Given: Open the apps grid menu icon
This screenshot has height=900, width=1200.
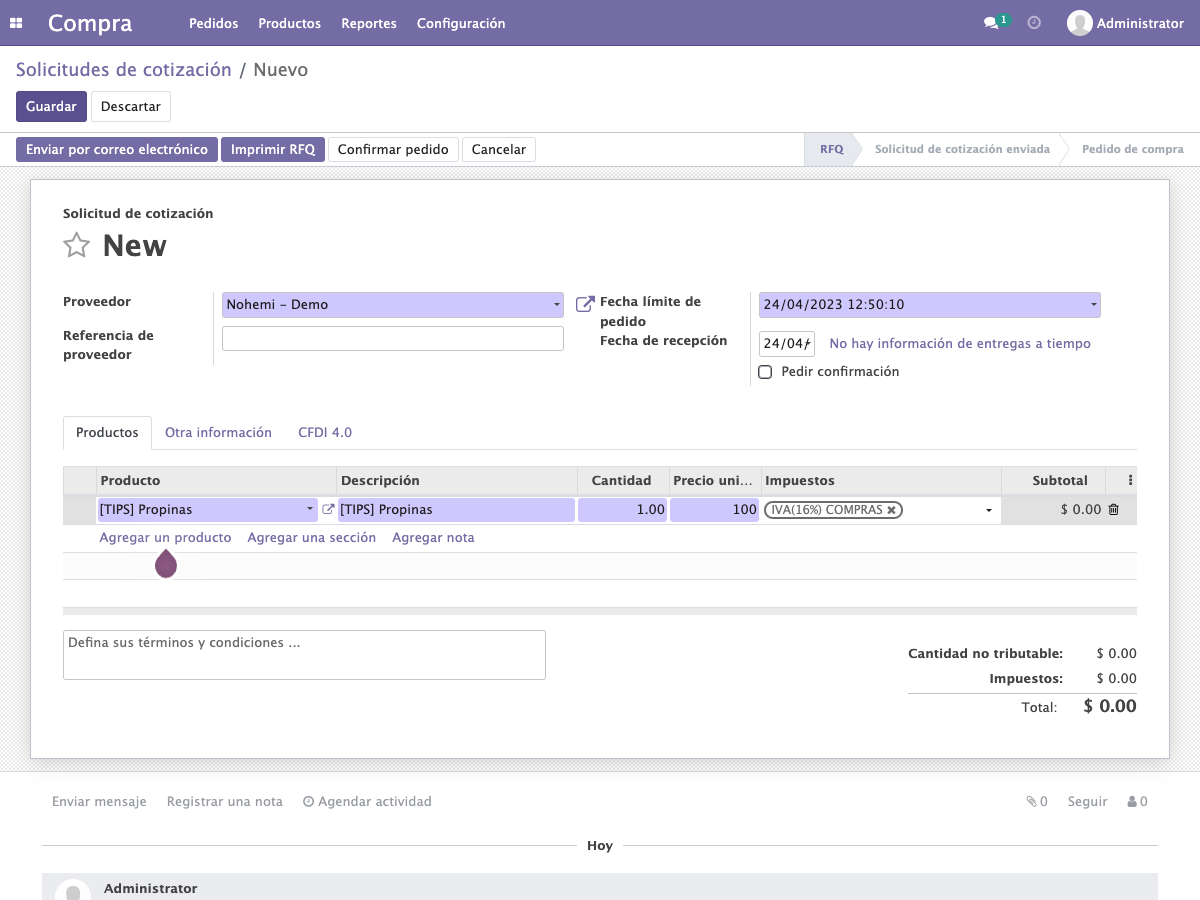Looking at the screenshot, I should coord(16,23).
